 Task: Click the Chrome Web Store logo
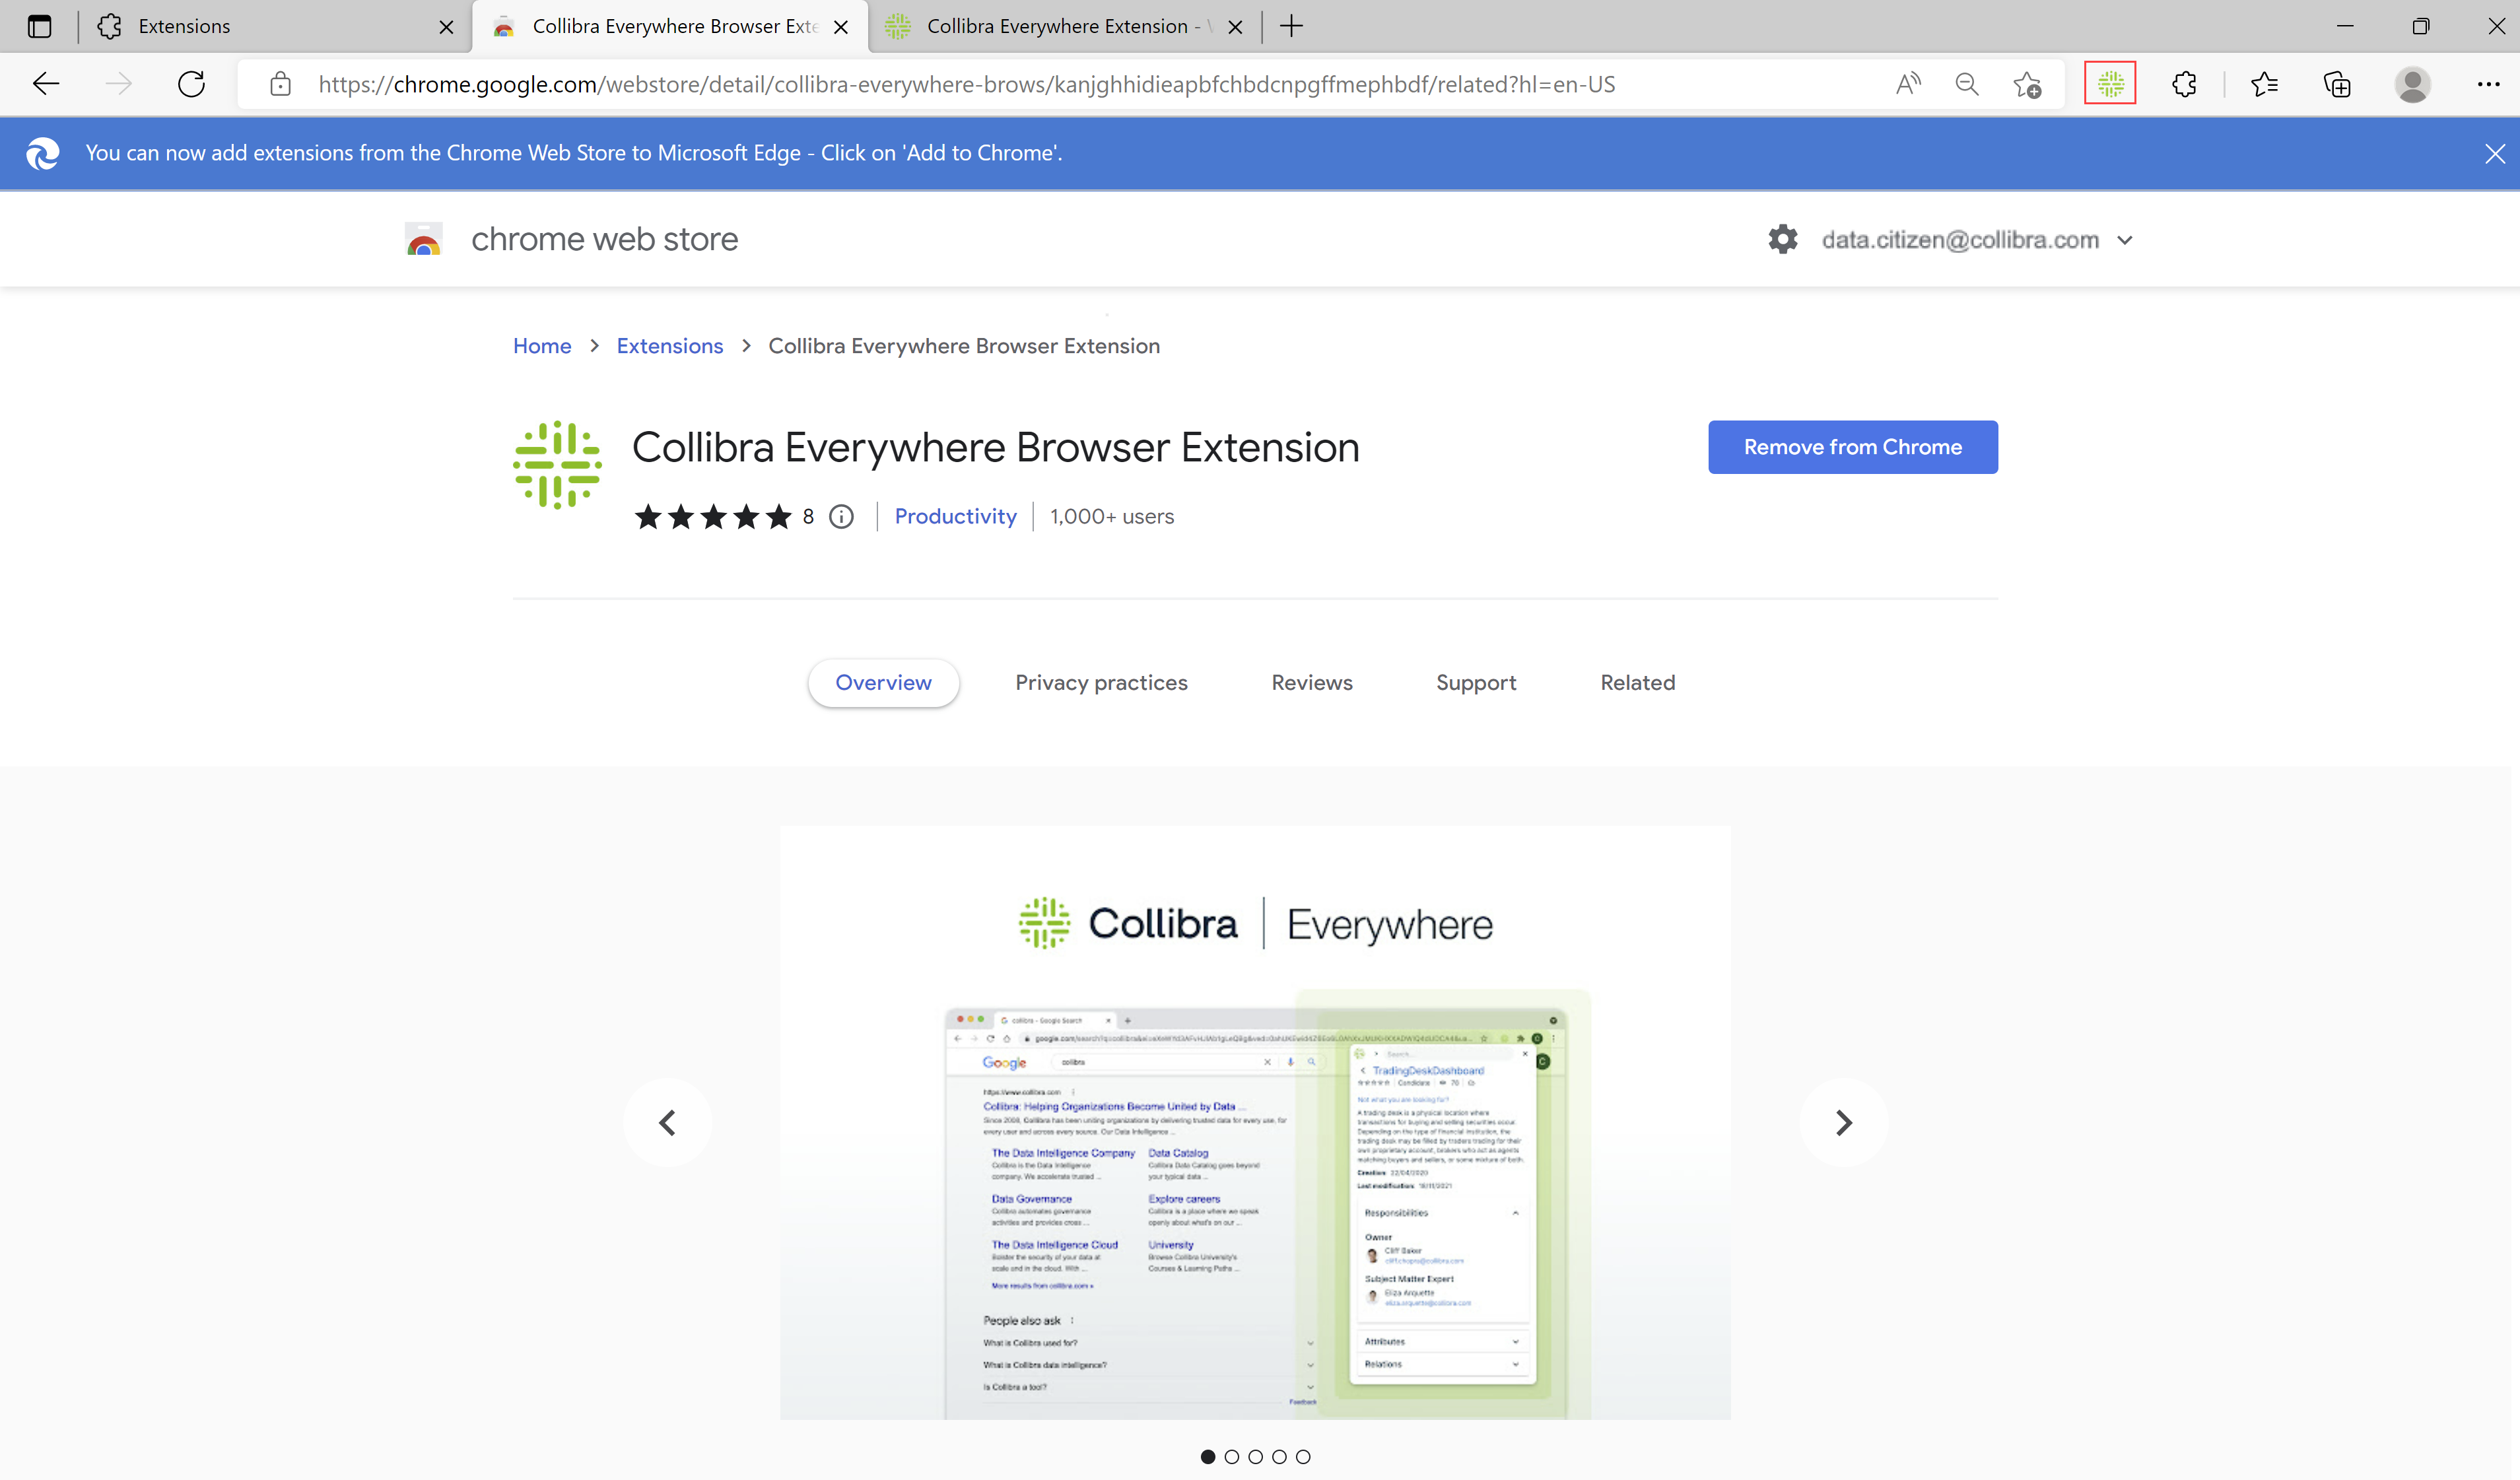(424, 239)
